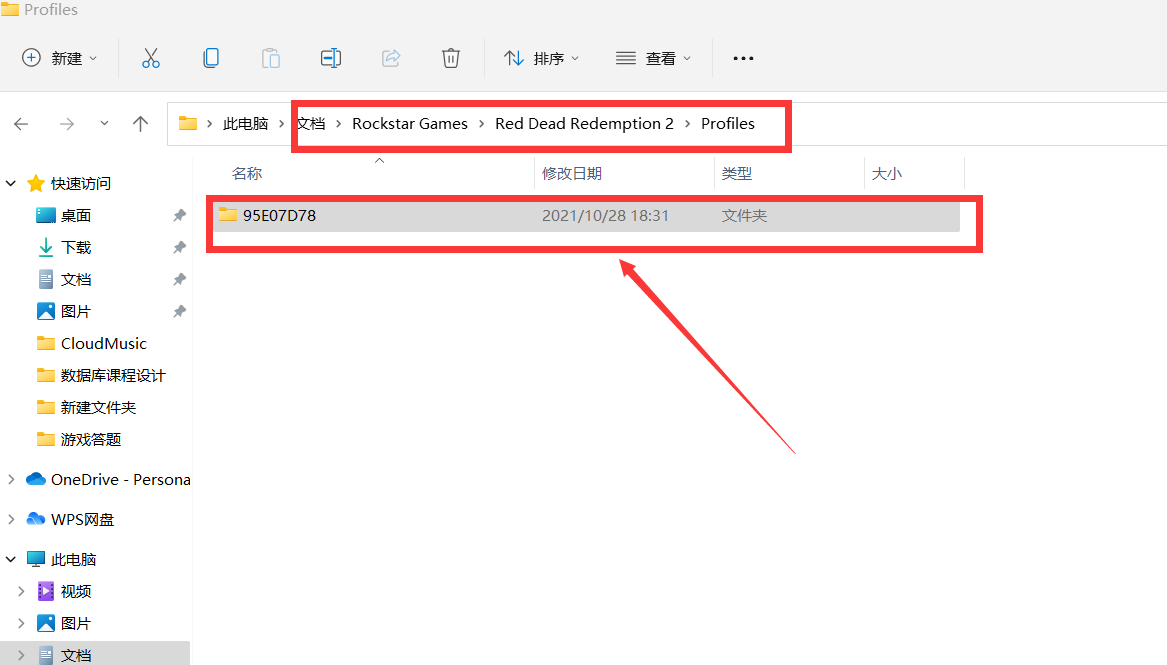Expand the 视频 node under 此电脑
This screenshot has width=1167, height=665.
[21, 591]
